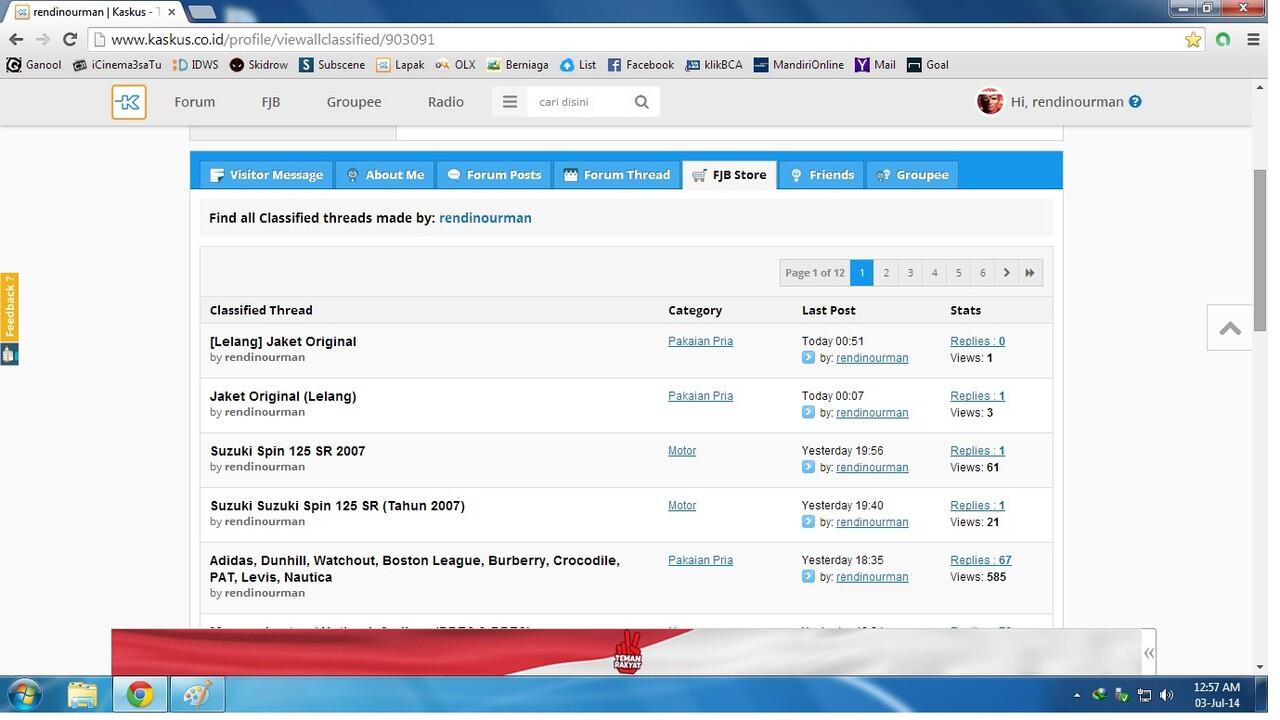Image resolution: width=1280 pixels, height=720 pixels.
Task: Open the help question mark icon
Action: (x=1135, y=102)
